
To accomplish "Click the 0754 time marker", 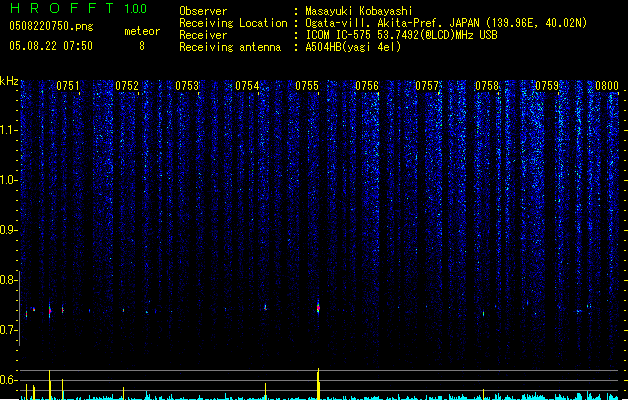I will coord(247,86).
